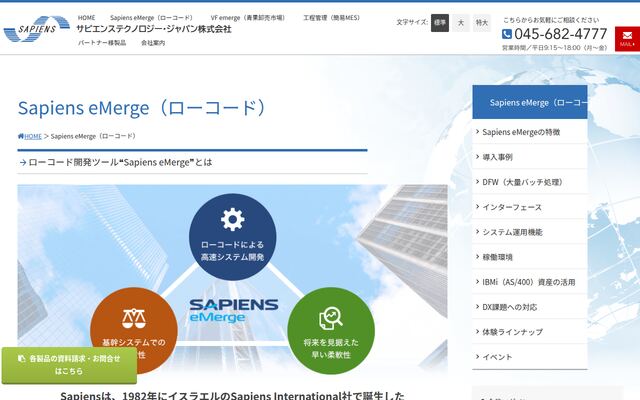Open システム運用機能 in the sidebar
This screenshot has height=400, width=640.
530,232
